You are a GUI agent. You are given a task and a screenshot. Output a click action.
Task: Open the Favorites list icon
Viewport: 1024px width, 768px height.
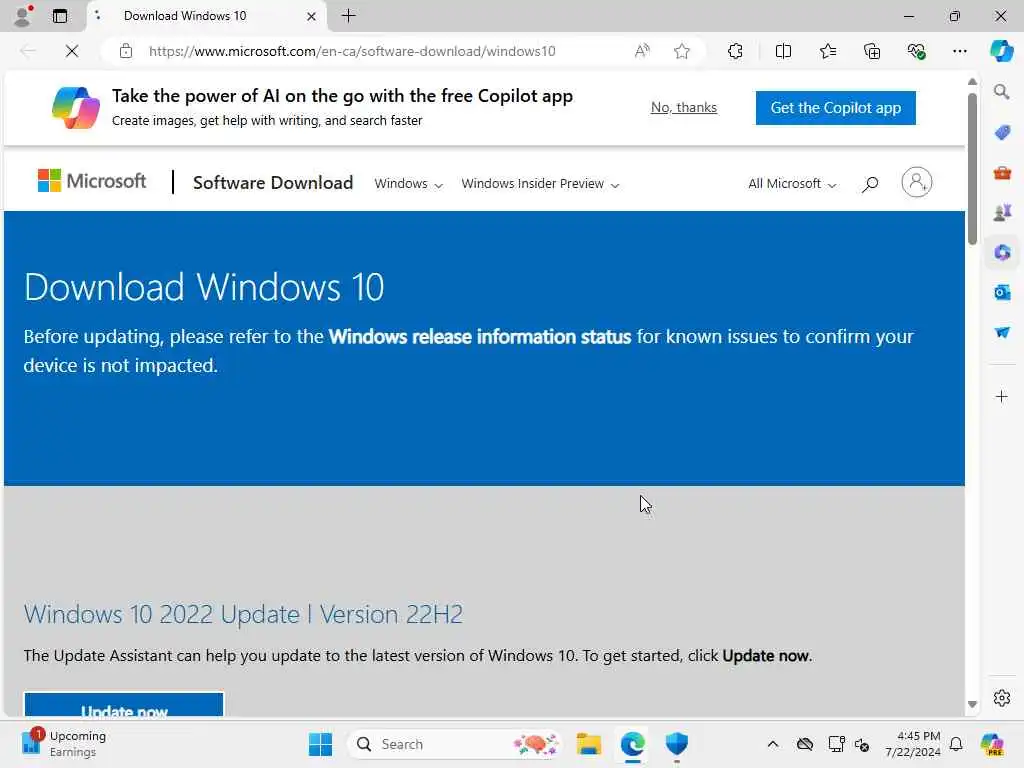pyautogui.click(x=827, y=51)
